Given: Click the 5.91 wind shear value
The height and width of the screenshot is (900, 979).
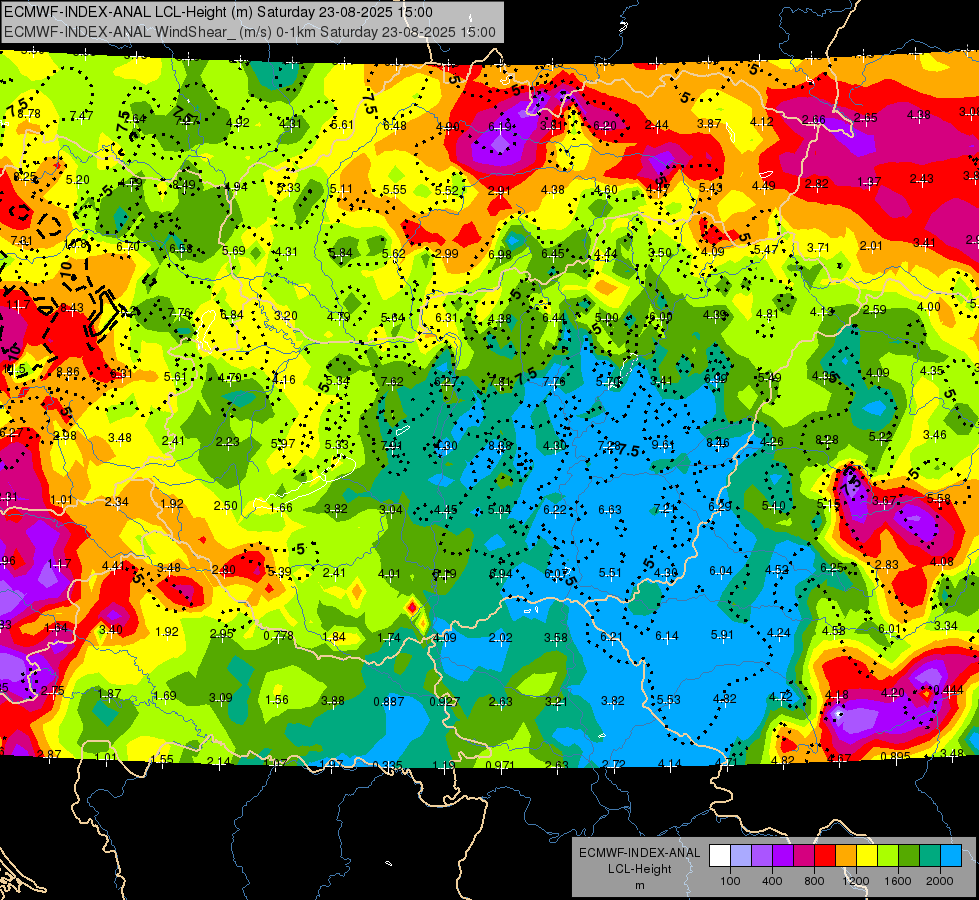Looking at the screenshot, I should pyautogui.click(x=722, y=635).
